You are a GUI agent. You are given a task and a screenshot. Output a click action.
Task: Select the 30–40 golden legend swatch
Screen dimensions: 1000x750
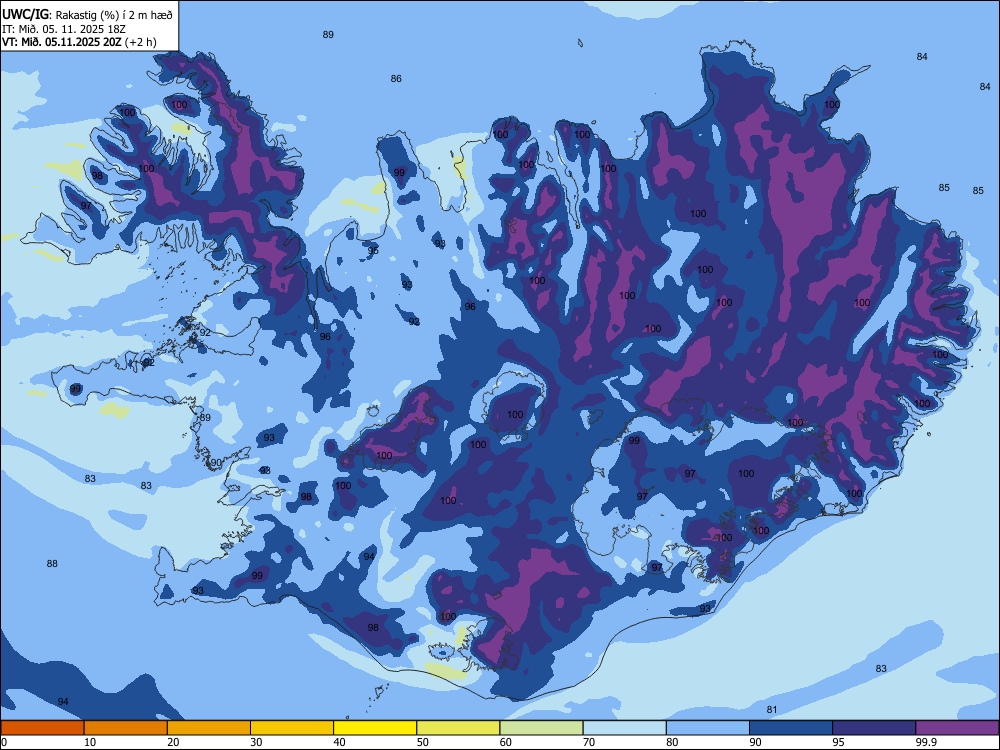click(x=292, y=728)
